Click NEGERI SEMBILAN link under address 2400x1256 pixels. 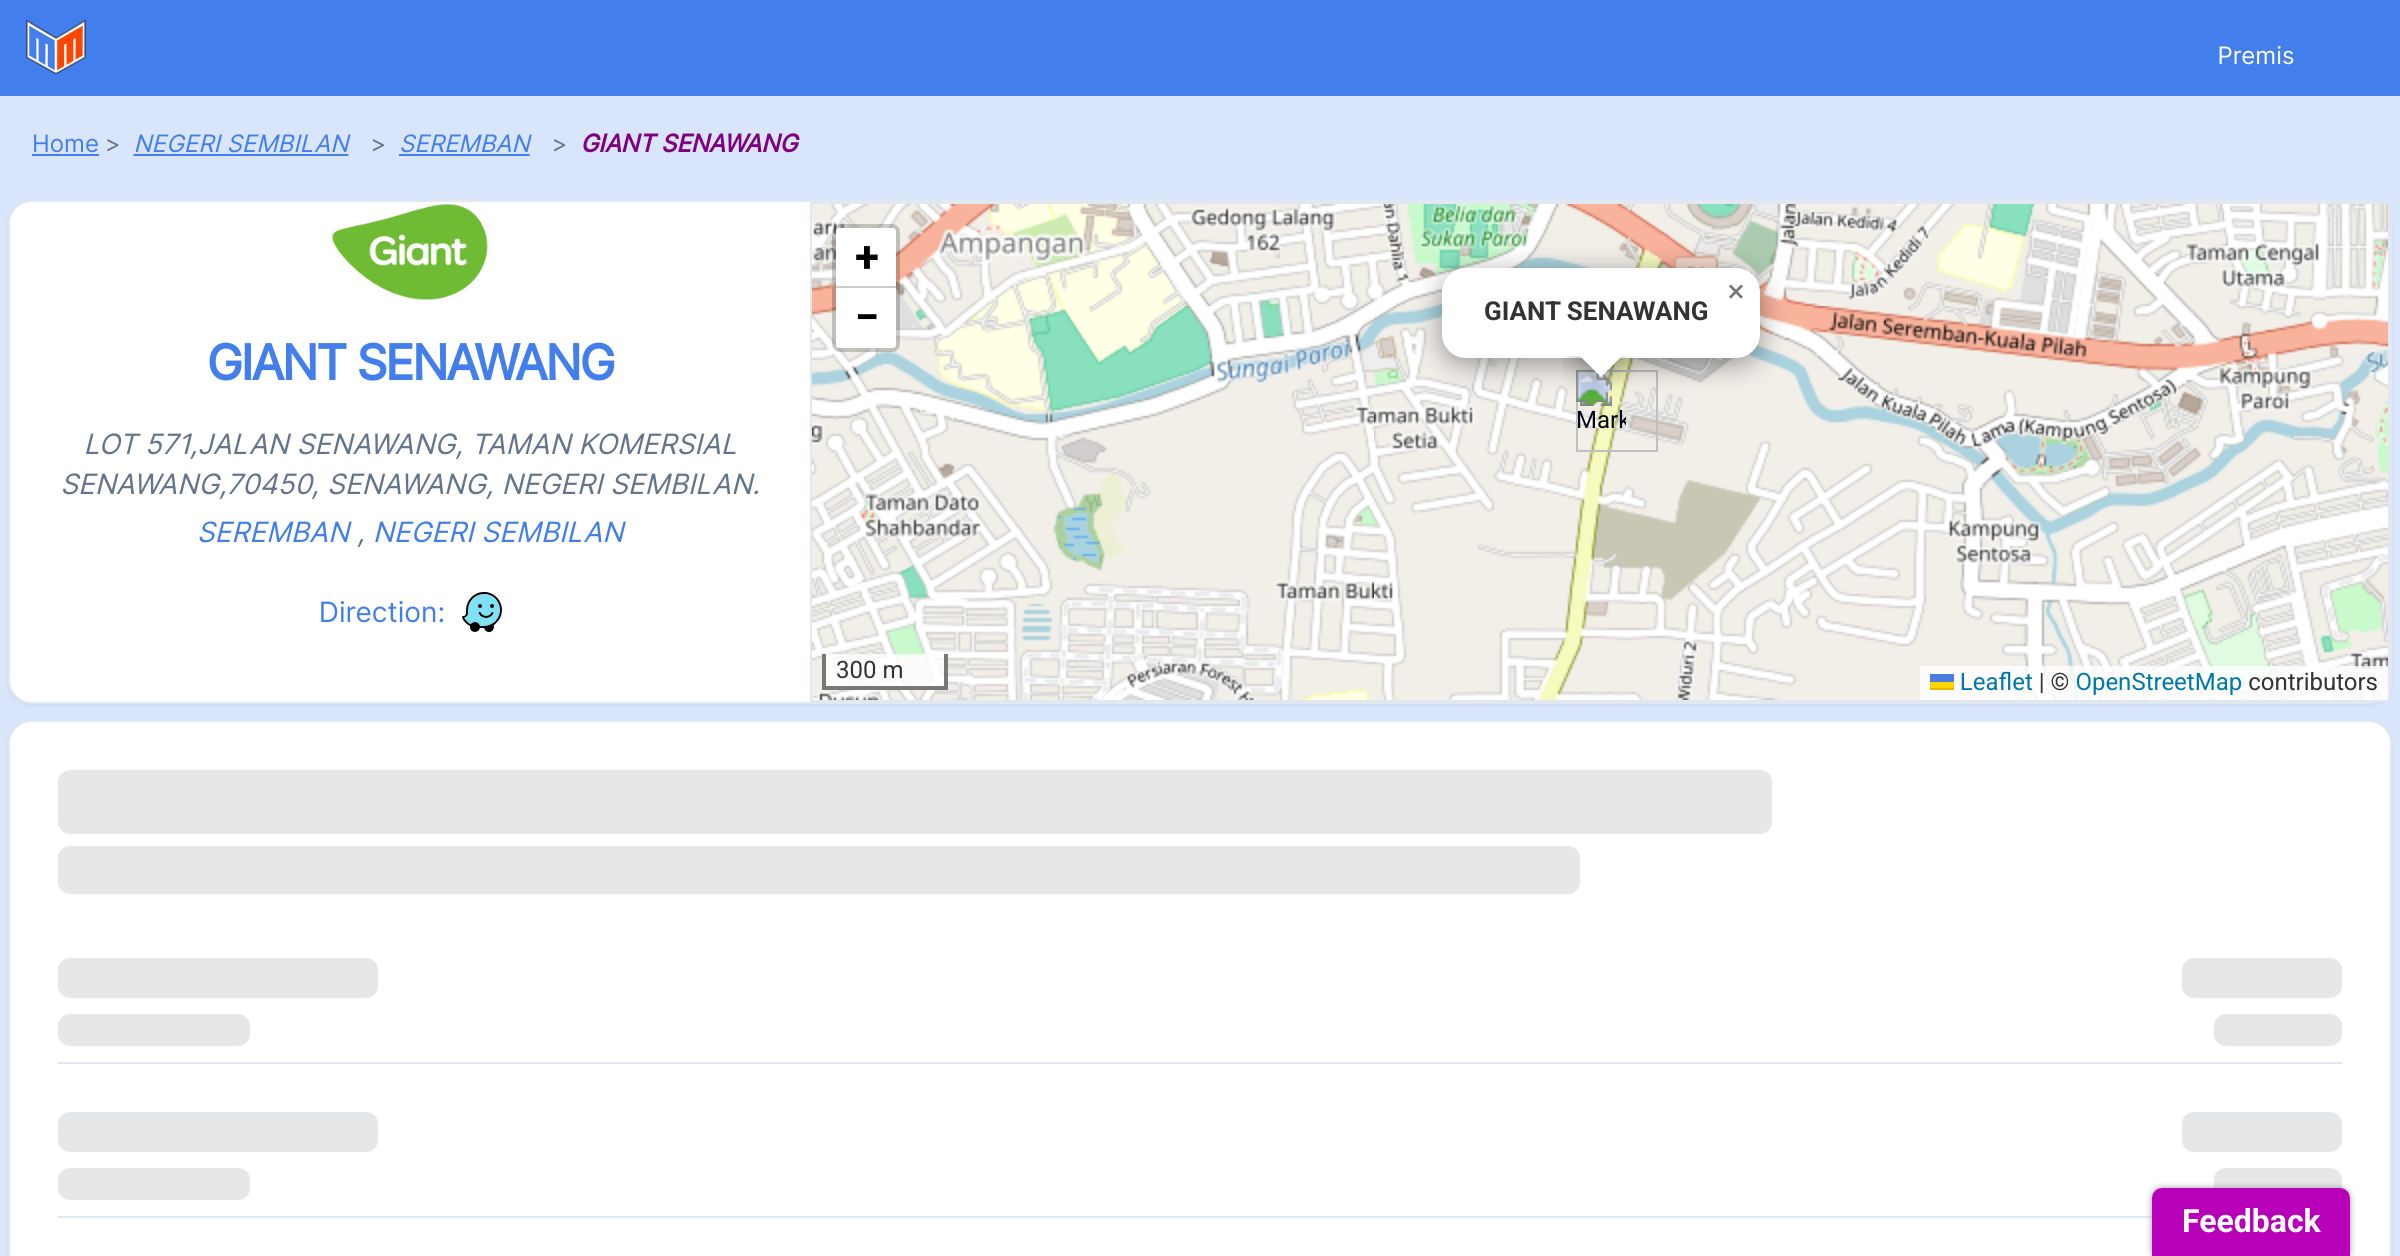click(500, 532)
